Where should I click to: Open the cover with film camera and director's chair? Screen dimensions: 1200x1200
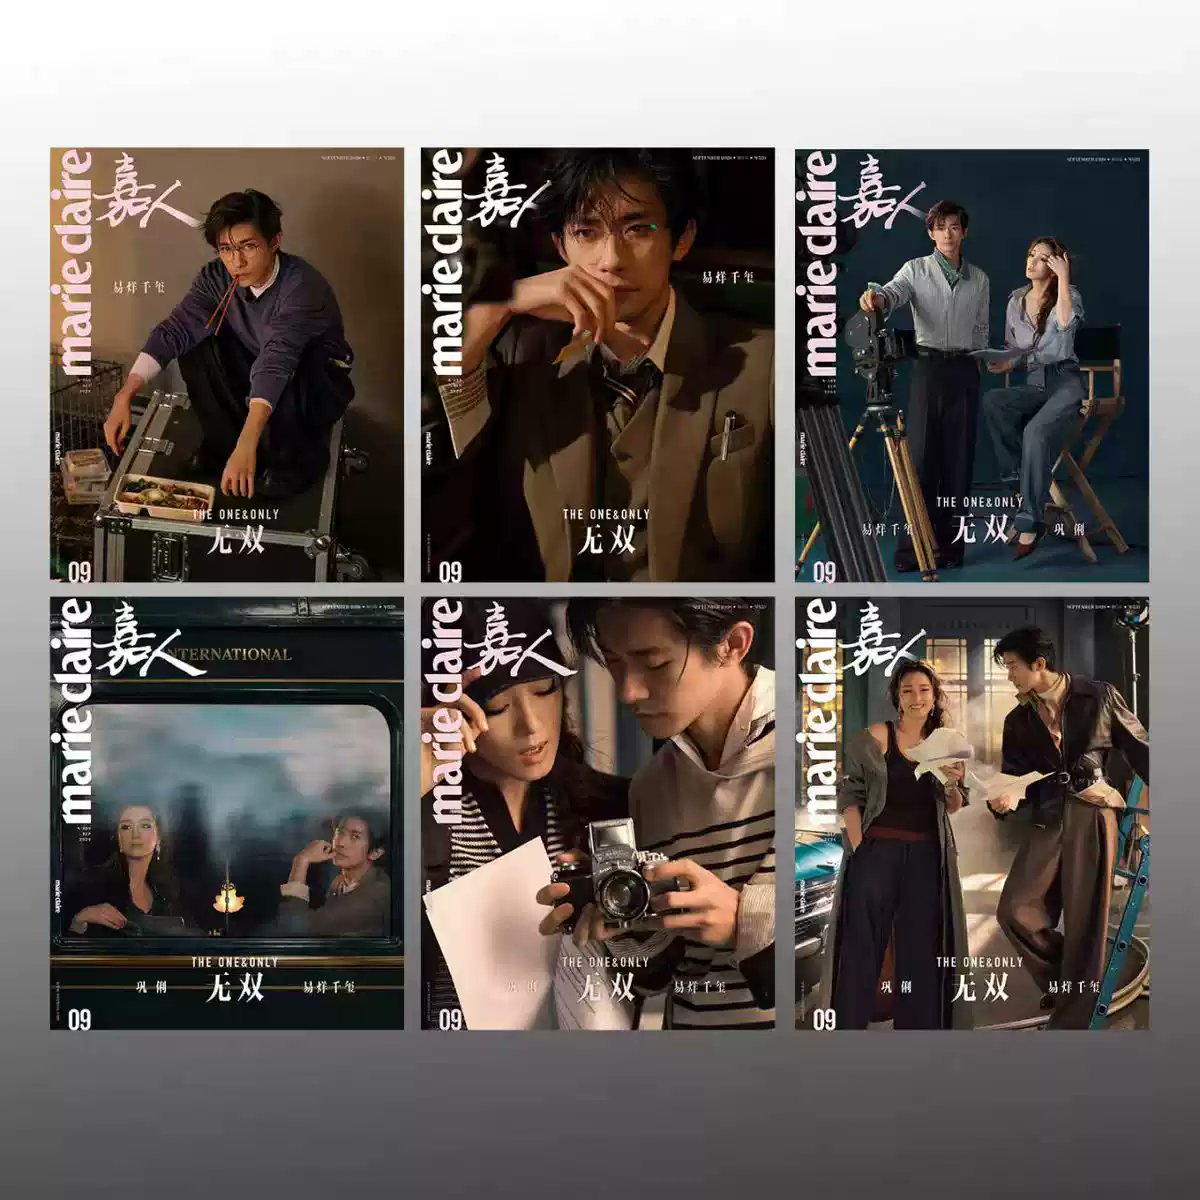pos(972,365)
